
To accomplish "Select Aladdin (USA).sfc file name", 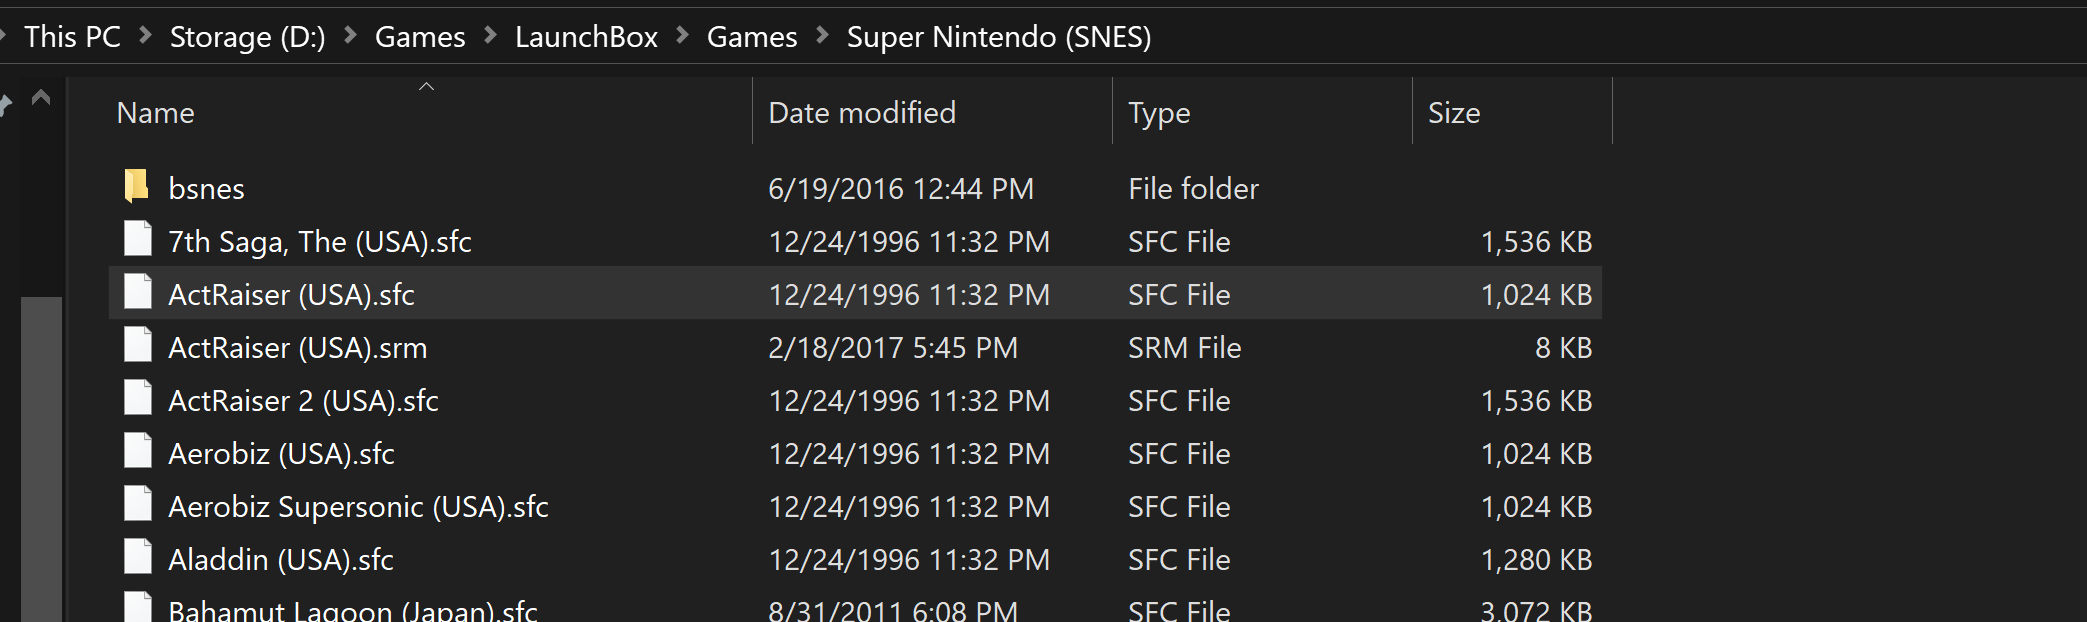I will coord(281,559).
